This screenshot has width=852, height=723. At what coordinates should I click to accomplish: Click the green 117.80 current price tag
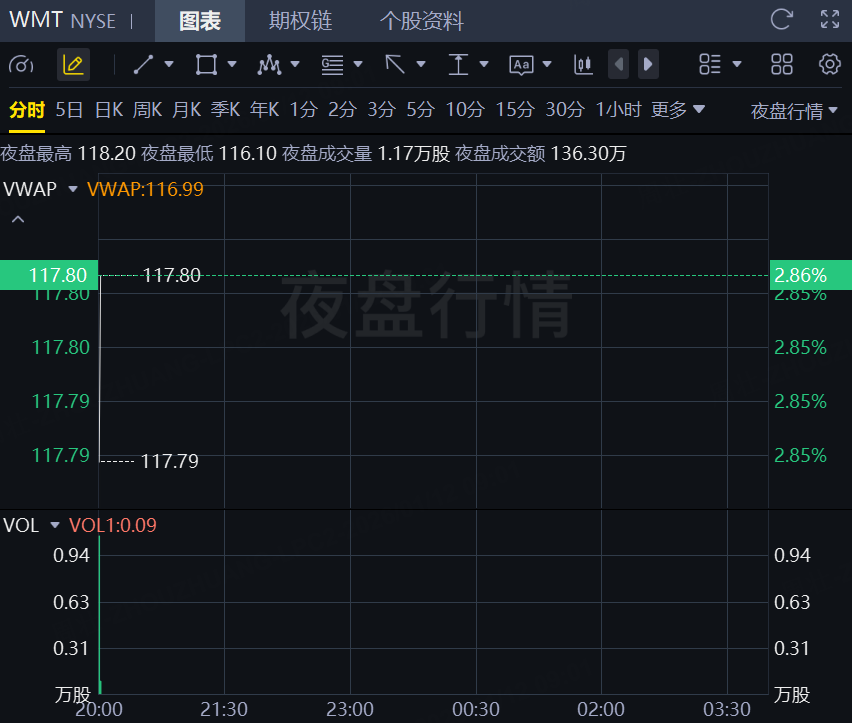tap(49, 275)
